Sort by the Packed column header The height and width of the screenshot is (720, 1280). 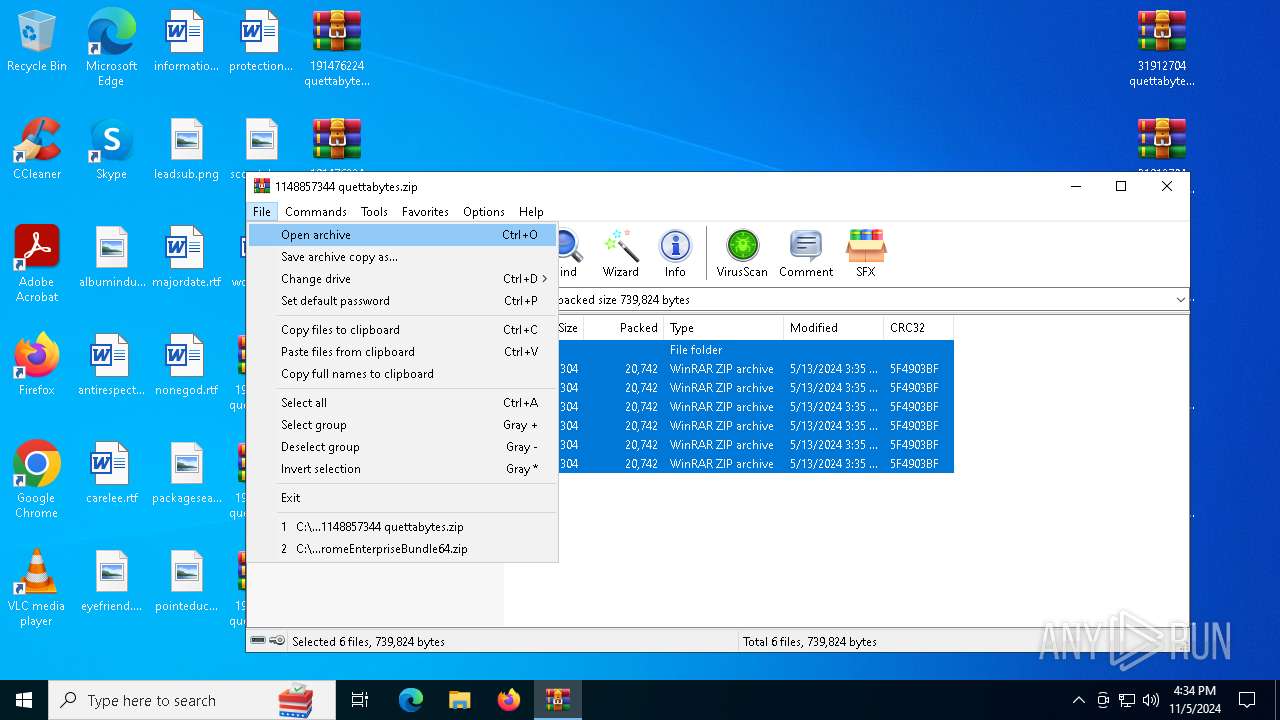click(x=624, y=328)
